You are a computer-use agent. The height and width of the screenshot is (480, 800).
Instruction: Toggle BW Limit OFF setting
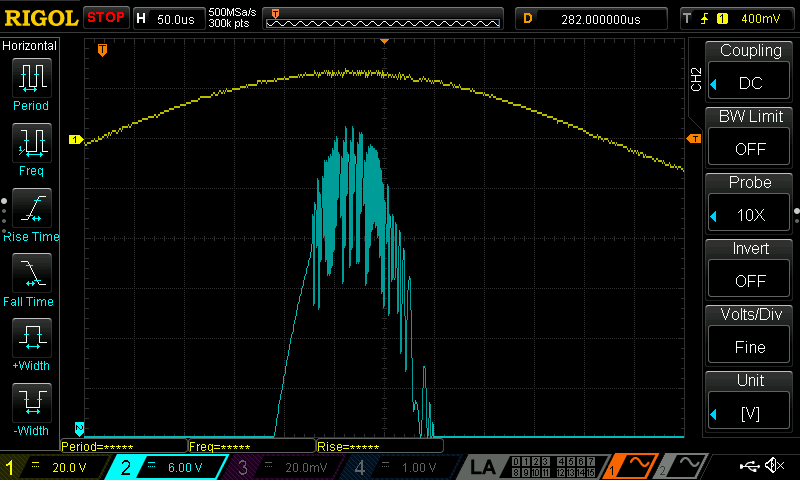coord(749,149)
